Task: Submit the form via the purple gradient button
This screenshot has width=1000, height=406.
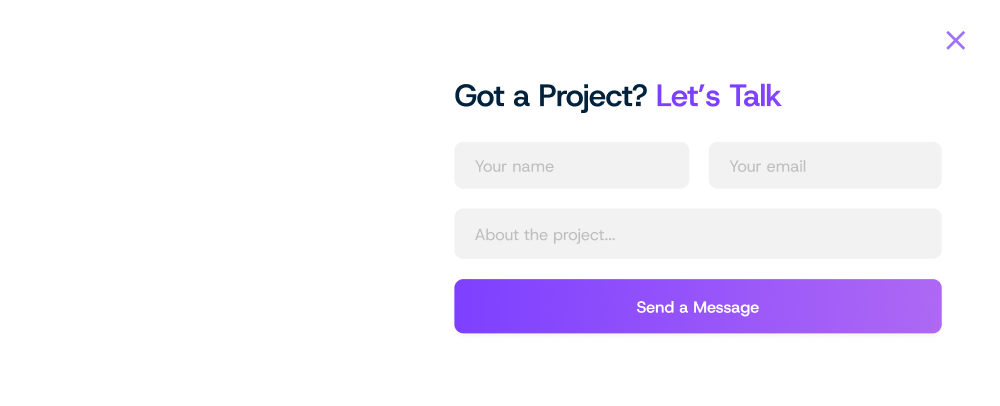Action: [x=698, y=307]
